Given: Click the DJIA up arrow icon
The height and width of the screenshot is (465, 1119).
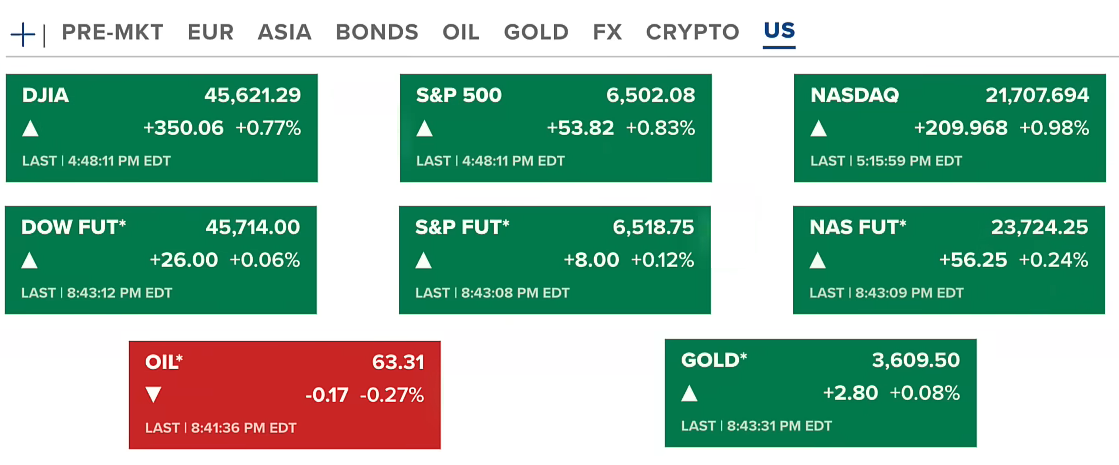Looking at the screenshot, I should point(31,128).
